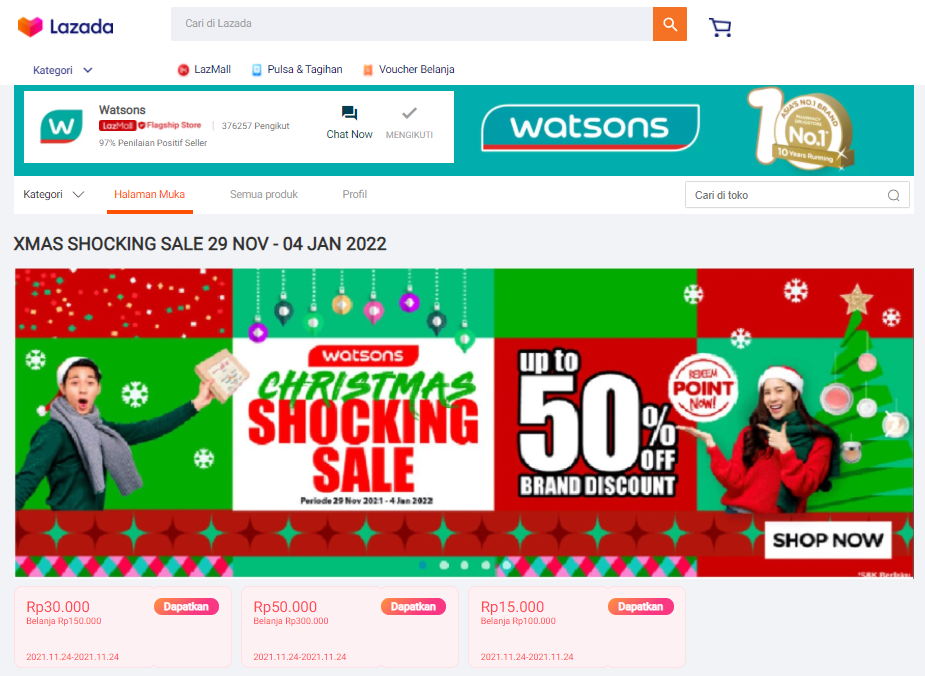Open the shopping cart icon
The width and height of the screenshot is (925, 676).
(x=720, y=27)
